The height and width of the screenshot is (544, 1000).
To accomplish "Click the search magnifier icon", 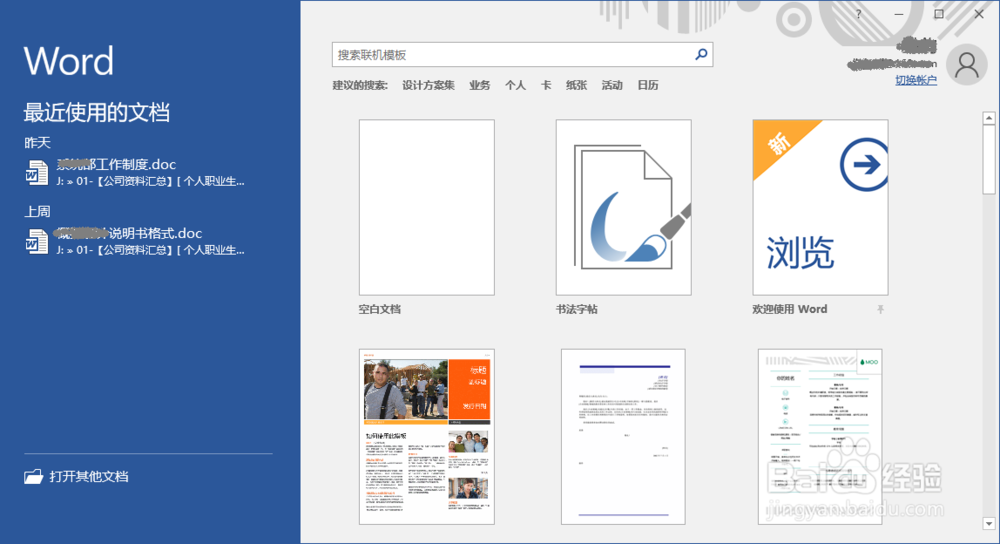I will pos(701,55).
